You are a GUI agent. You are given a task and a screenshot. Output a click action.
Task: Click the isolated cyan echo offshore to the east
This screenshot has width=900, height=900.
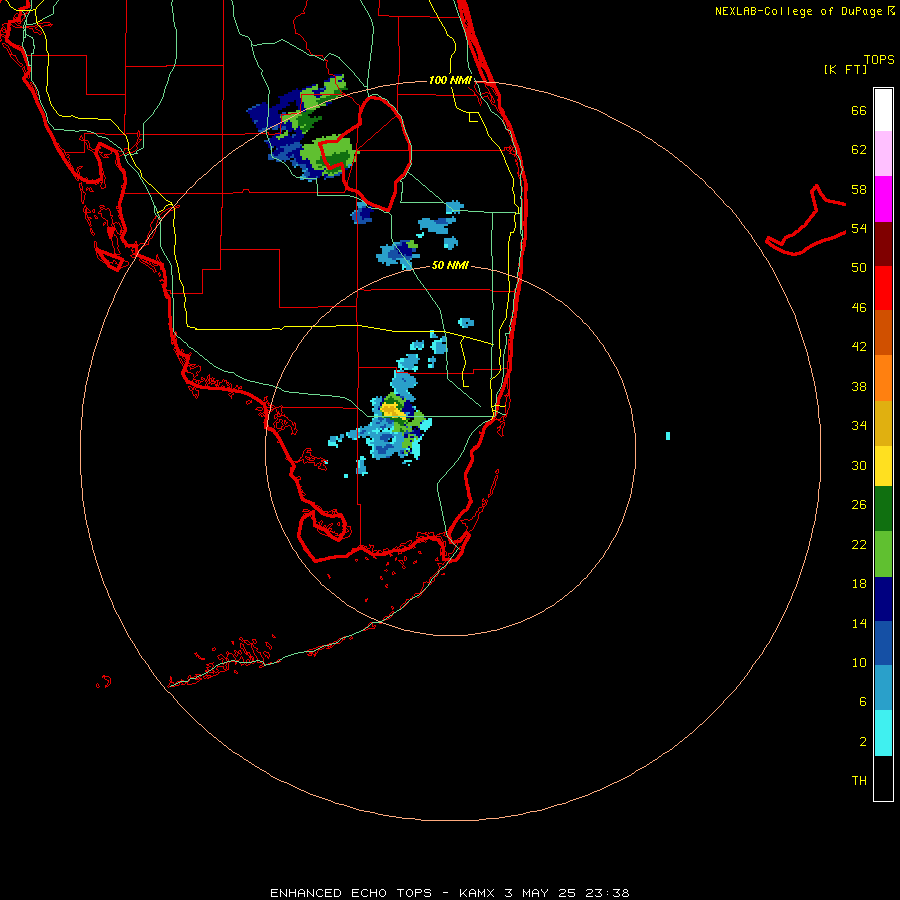click(x=668, y=436)
